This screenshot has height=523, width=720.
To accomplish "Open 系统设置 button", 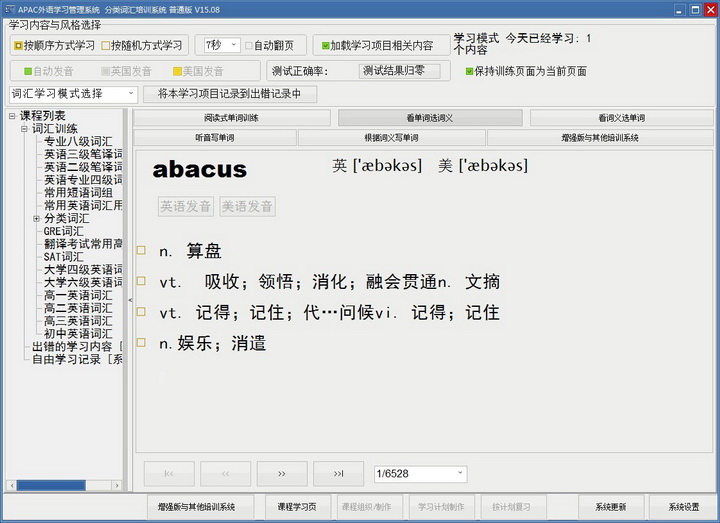I will 683,507.
